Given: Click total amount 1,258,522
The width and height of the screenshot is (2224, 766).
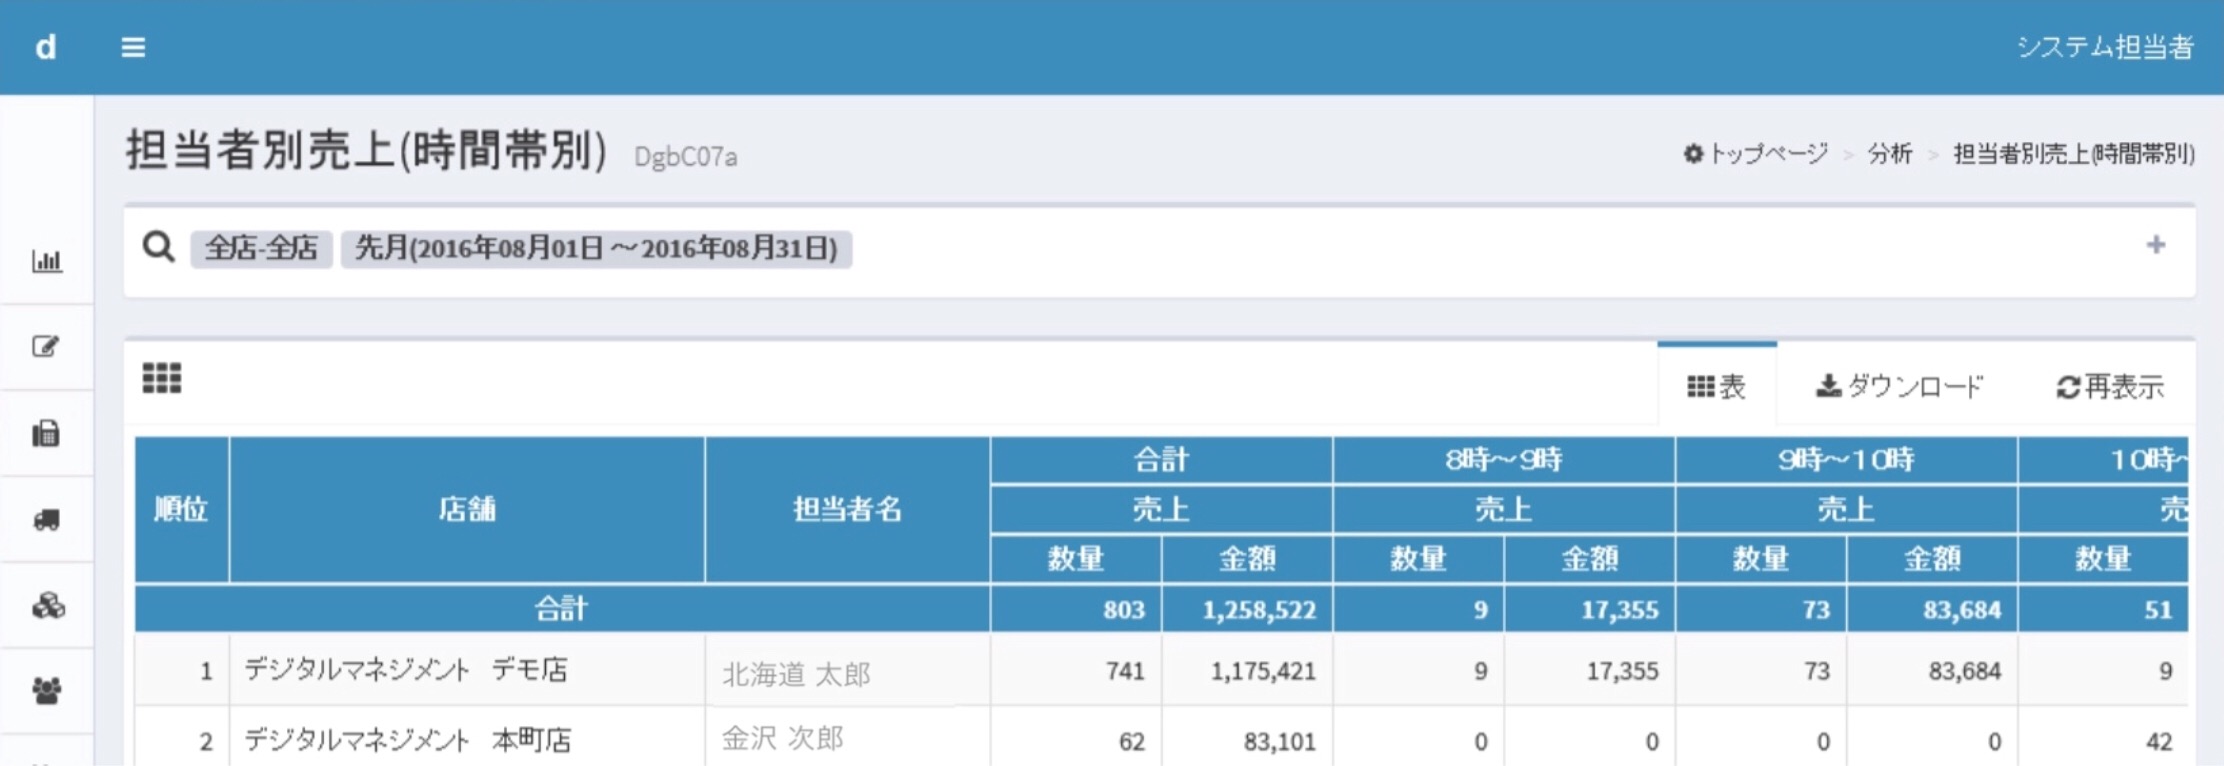Looking at the screenshot, I should [1259, 610].
